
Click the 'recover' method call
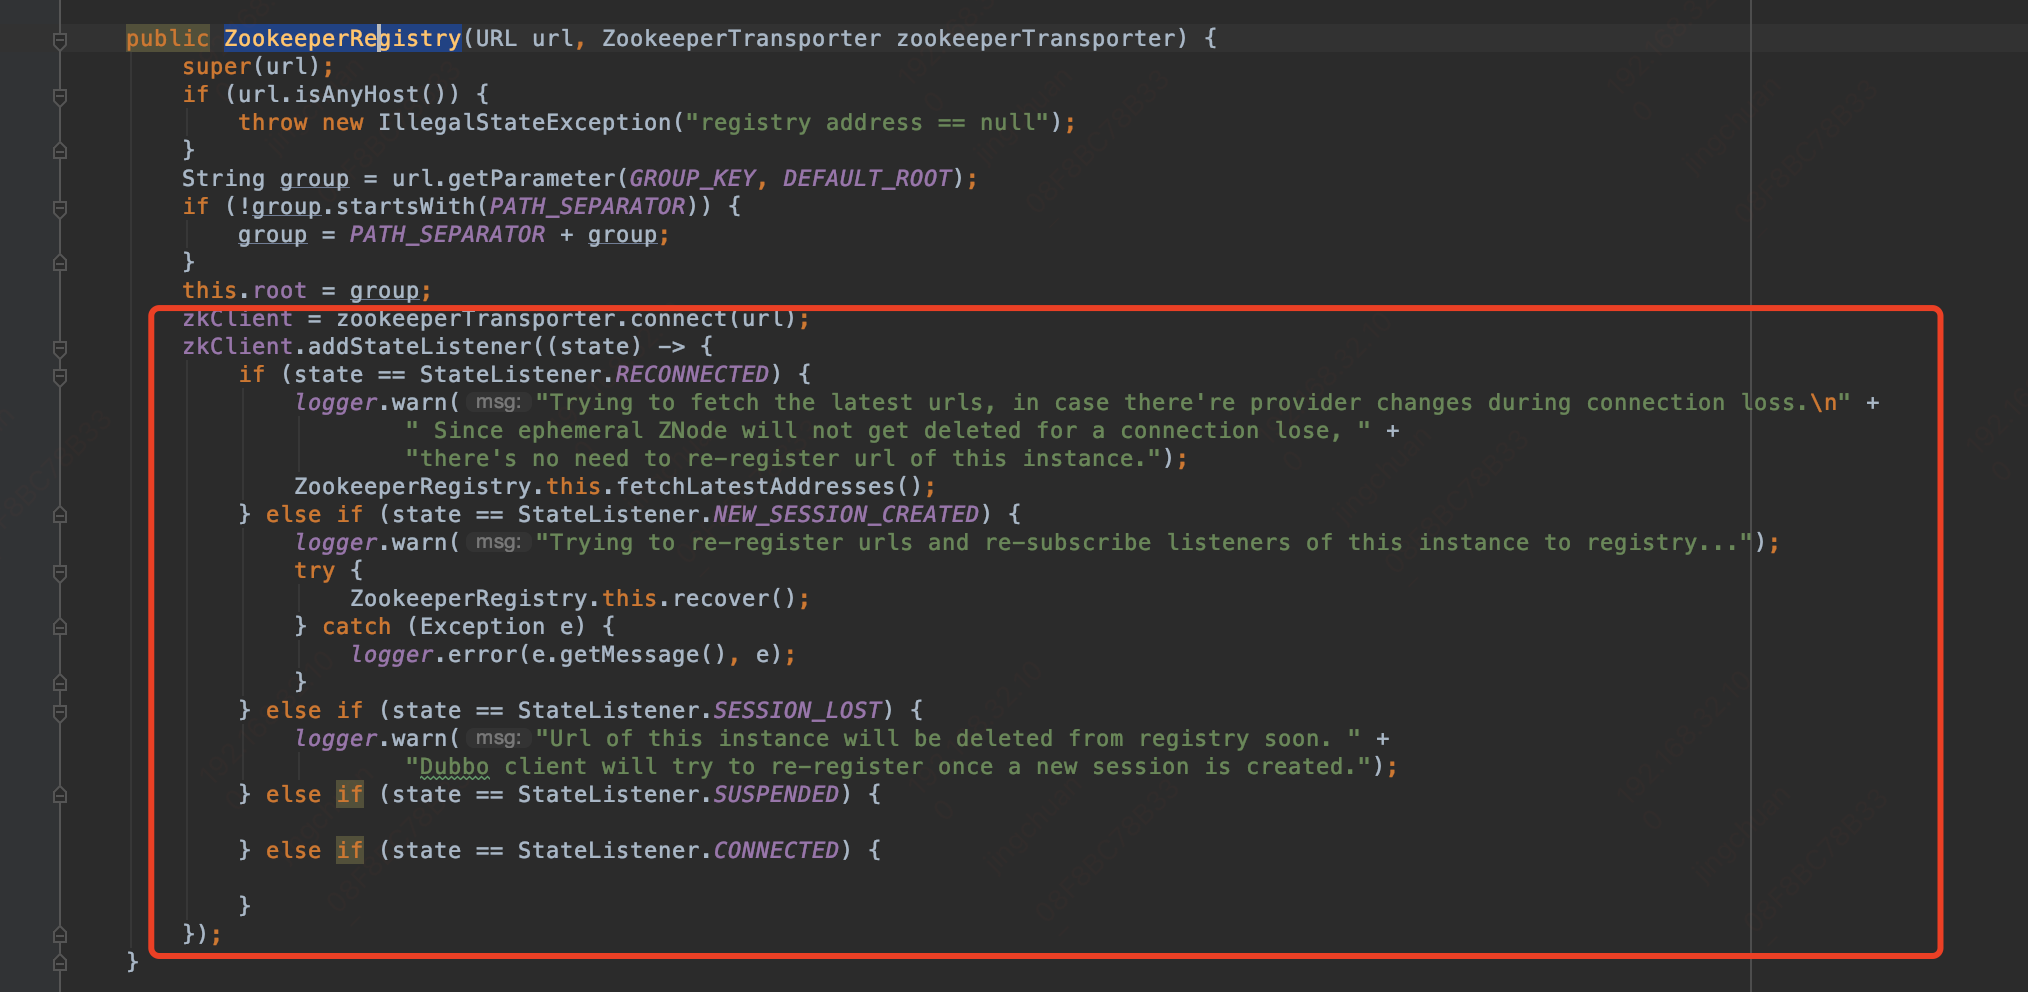[721, 598]
